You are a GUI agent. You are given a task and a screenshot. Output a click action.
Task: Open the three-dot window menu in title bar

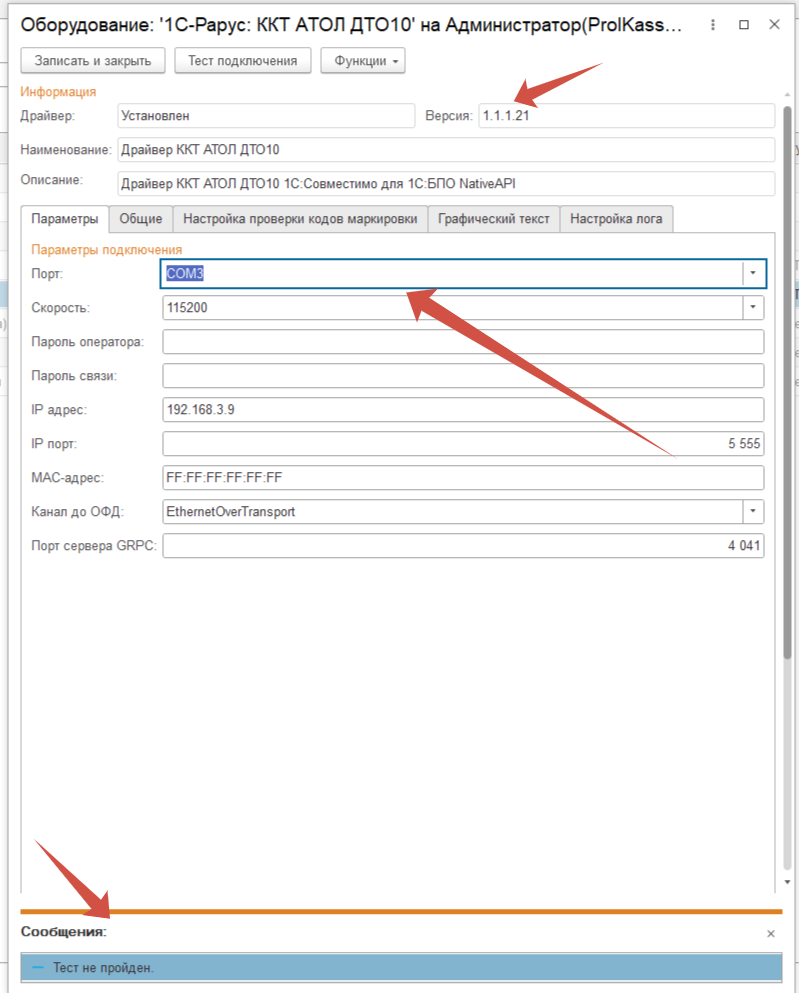pos(711,24)
